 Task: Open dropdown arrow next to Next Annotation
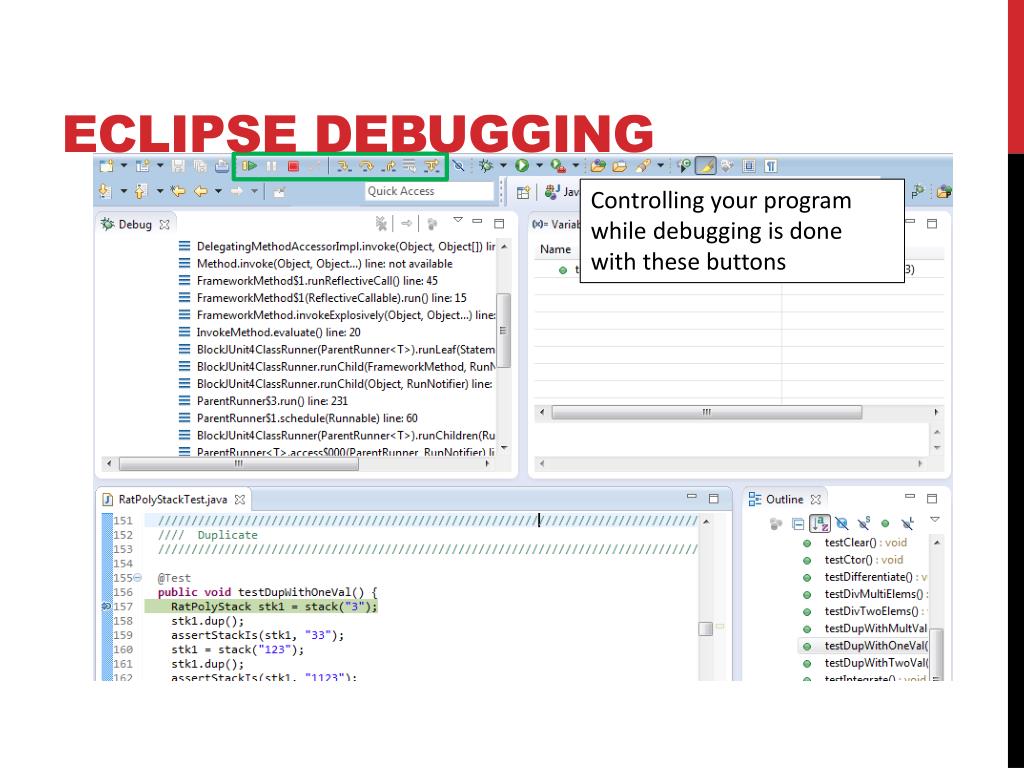click(x=123, y=191)
